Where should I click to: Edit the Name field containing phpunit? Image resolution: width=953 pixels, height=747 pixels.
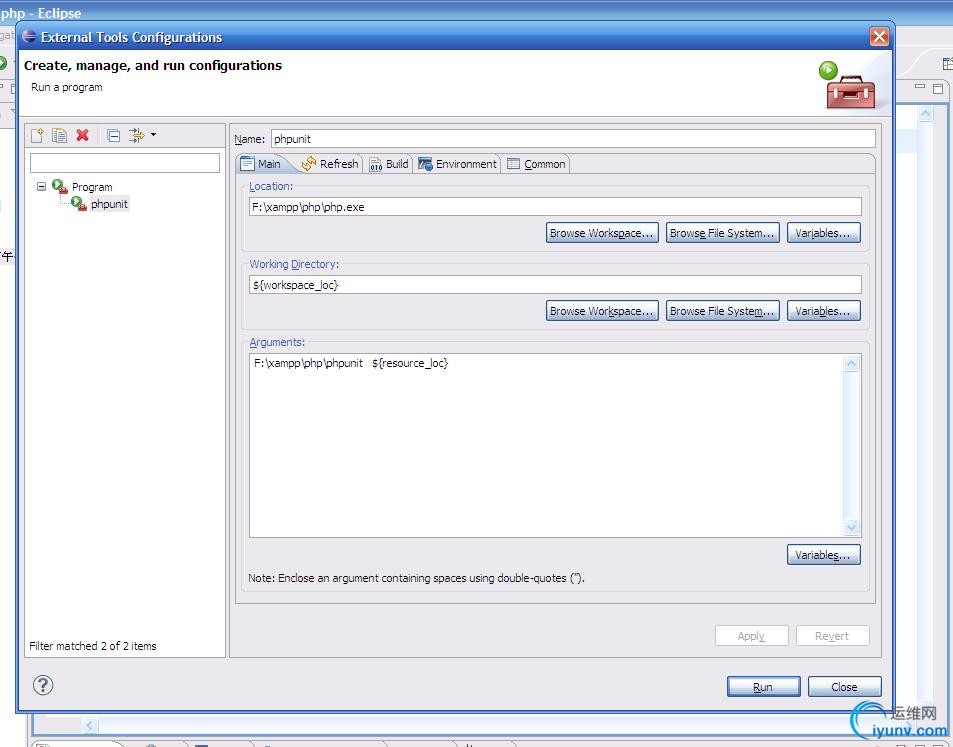(573, 139)
